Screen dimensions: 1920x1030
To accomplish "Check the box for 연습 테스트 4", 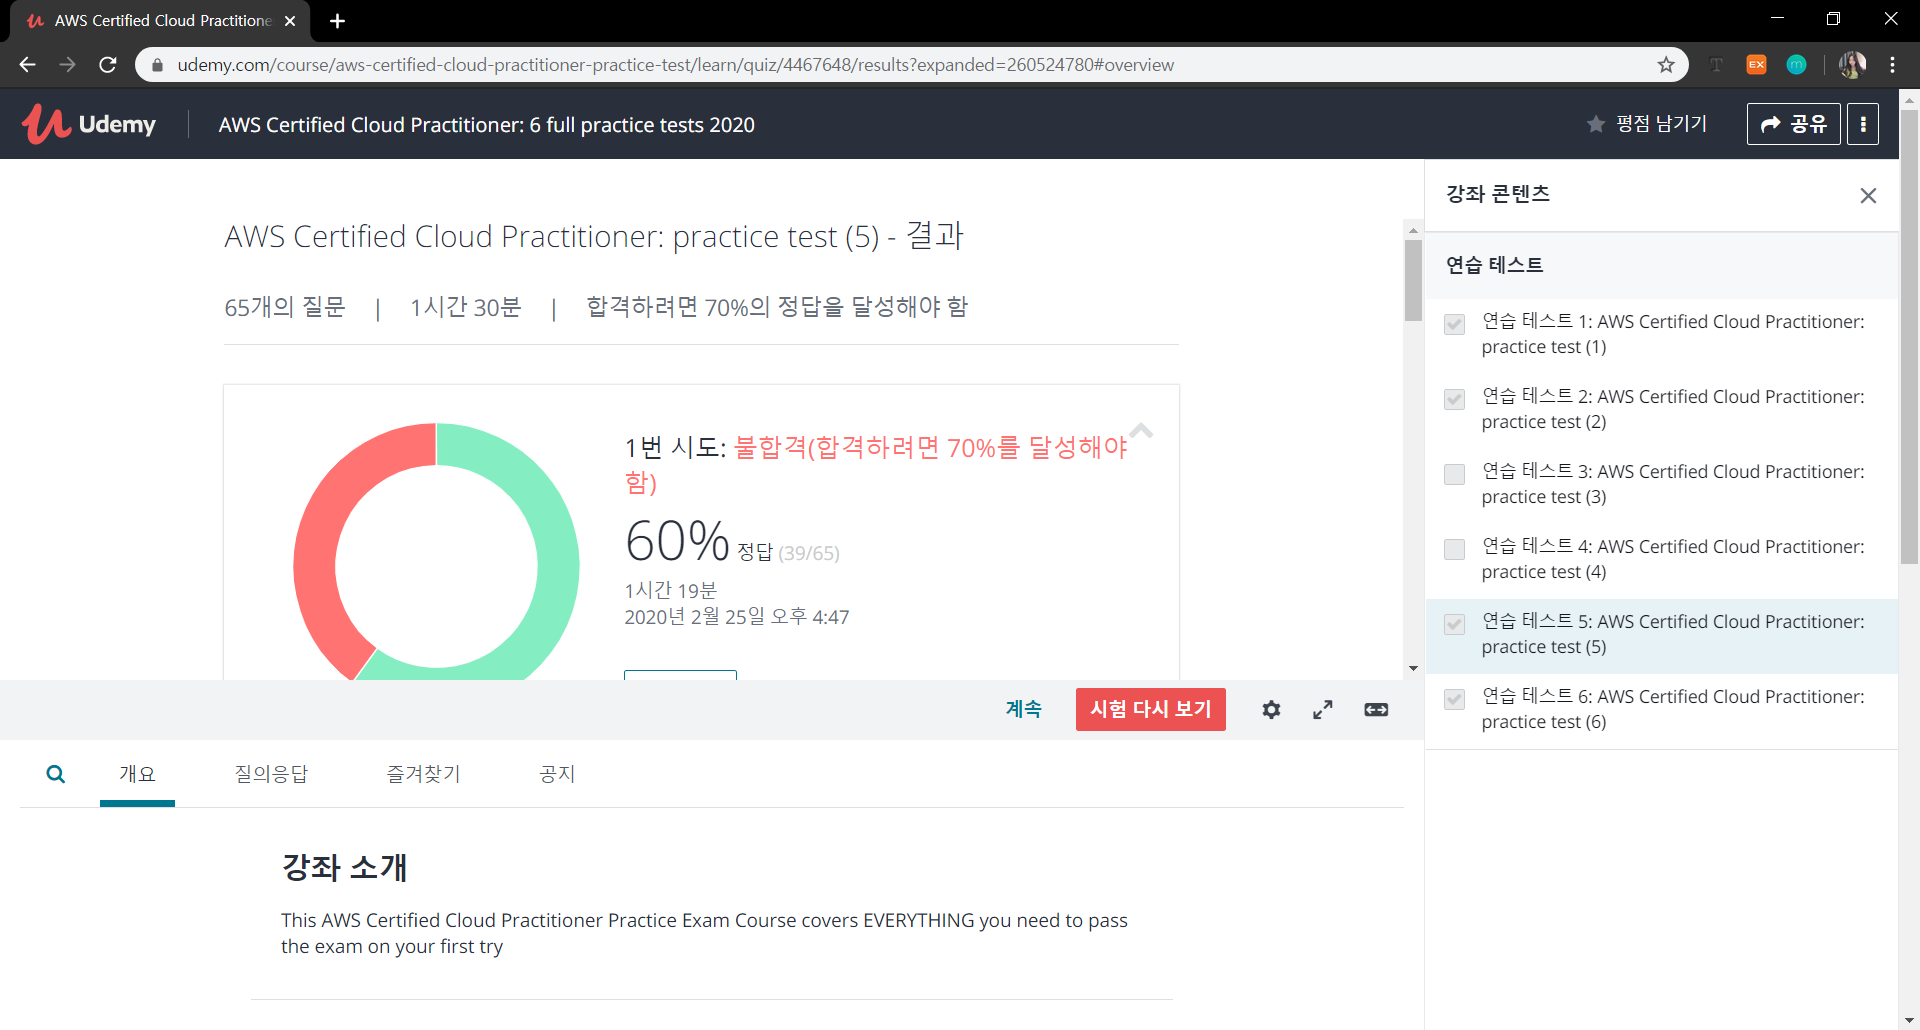I will [x=1455, y=549].
